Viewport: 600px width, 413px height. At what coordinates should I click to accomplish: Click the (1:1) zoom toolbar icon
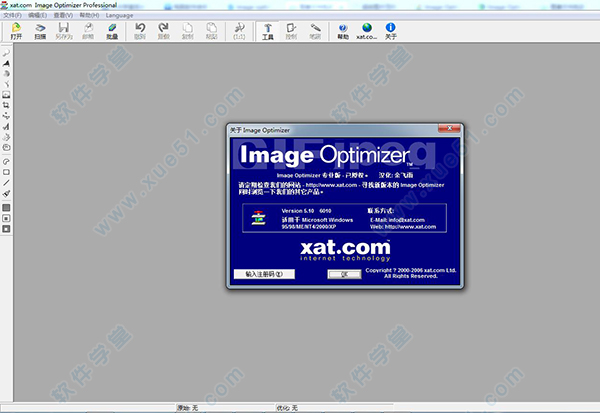pyautogui.click(x=240, y=31)
